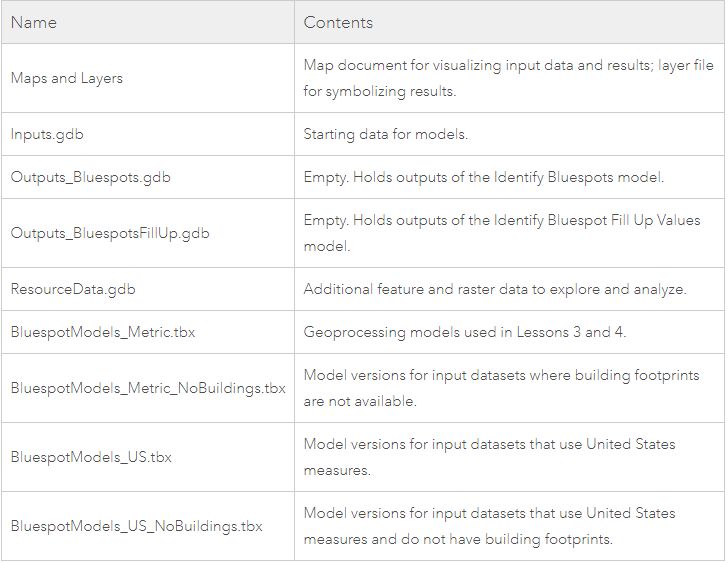Select the Inputs.gdb name cell
The height and width of the screenshot is (563, 728).
point(47,134)
